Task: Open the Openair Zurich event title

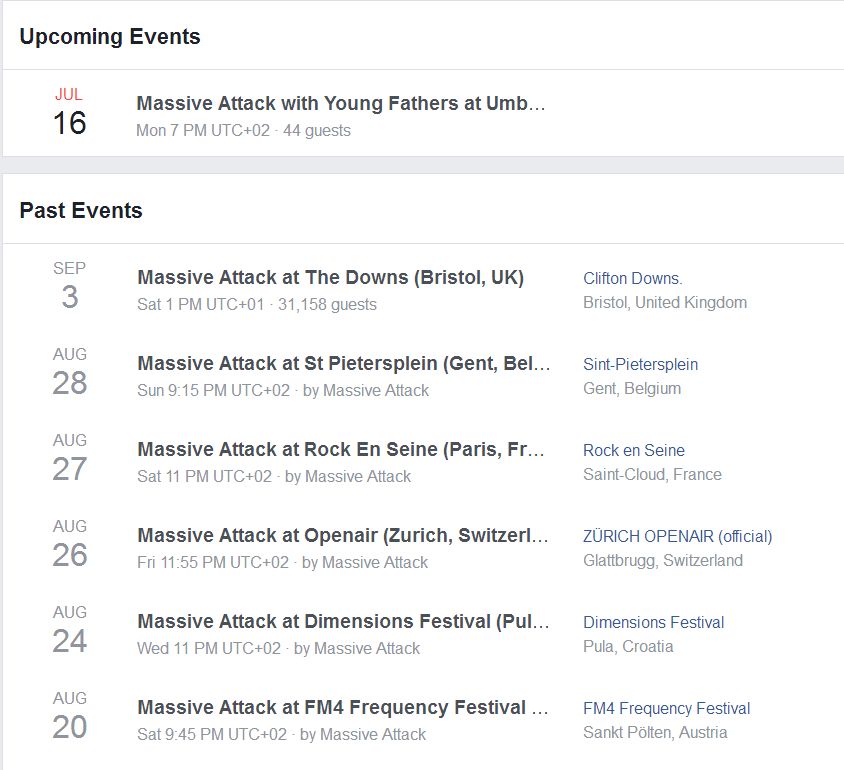Action: (x=343, y=535)
